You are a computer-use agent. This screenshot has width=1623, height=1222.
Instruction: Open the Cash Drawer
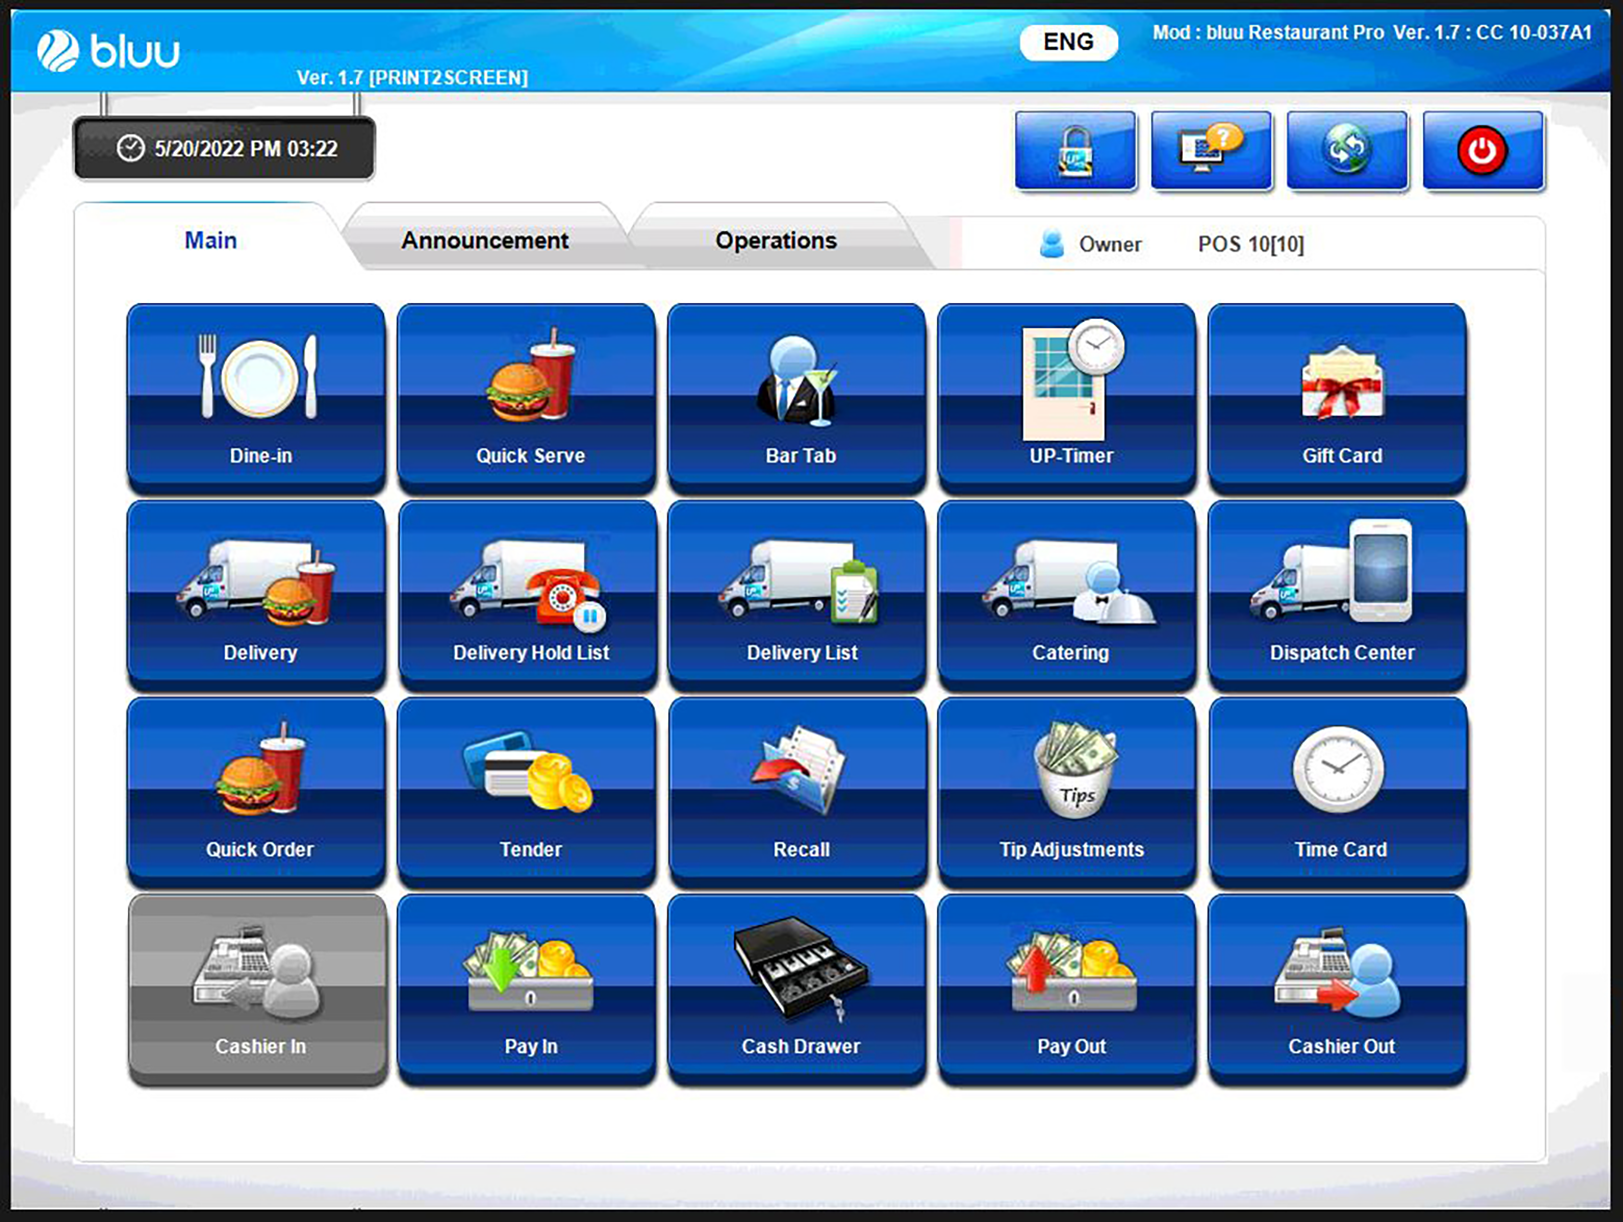797,988
